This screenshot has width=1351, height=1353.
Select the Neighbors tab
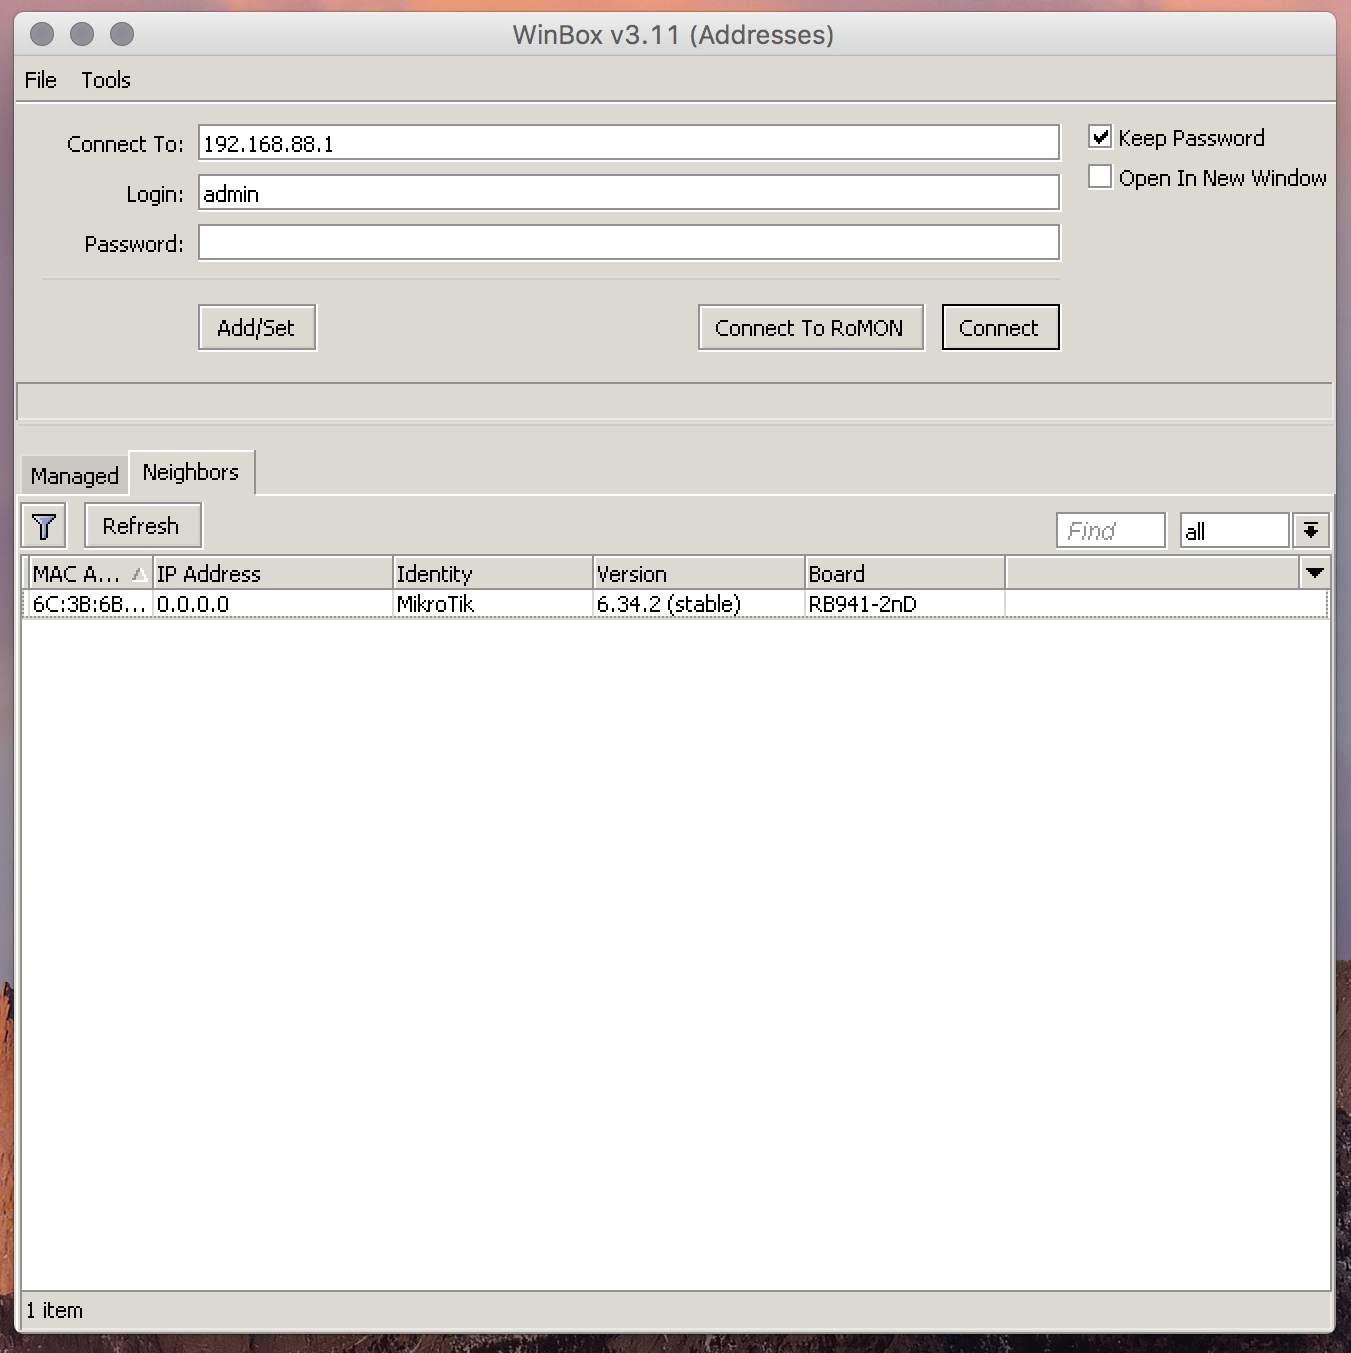click(191, 473)
